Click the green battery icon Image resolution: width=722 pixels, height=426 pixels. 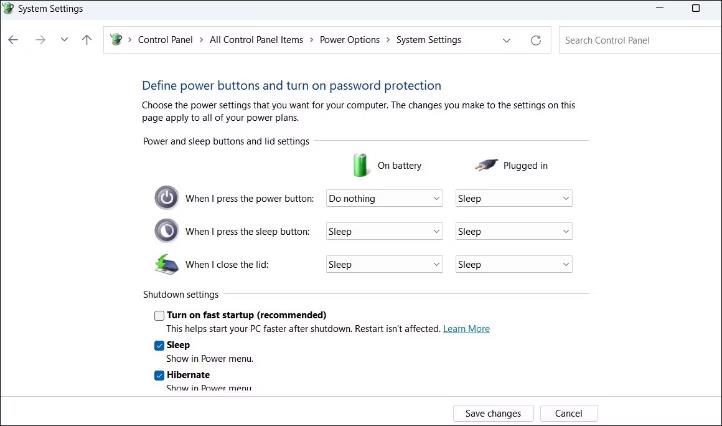click(360, 165)
